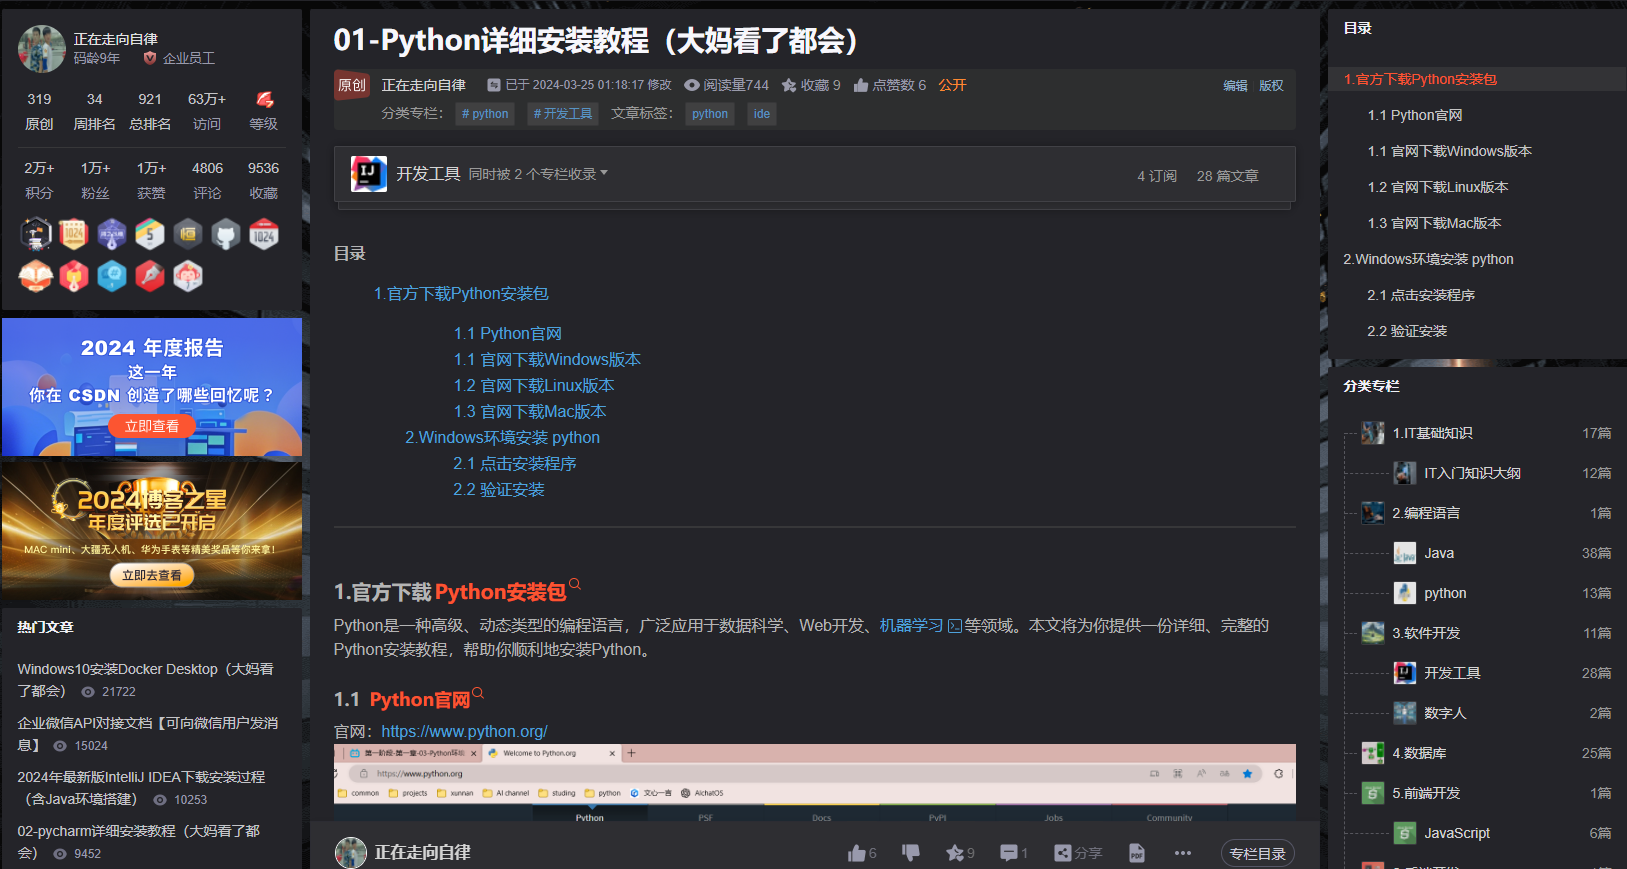
Task: Open the Java column with 38篇
Action: 1439,553
